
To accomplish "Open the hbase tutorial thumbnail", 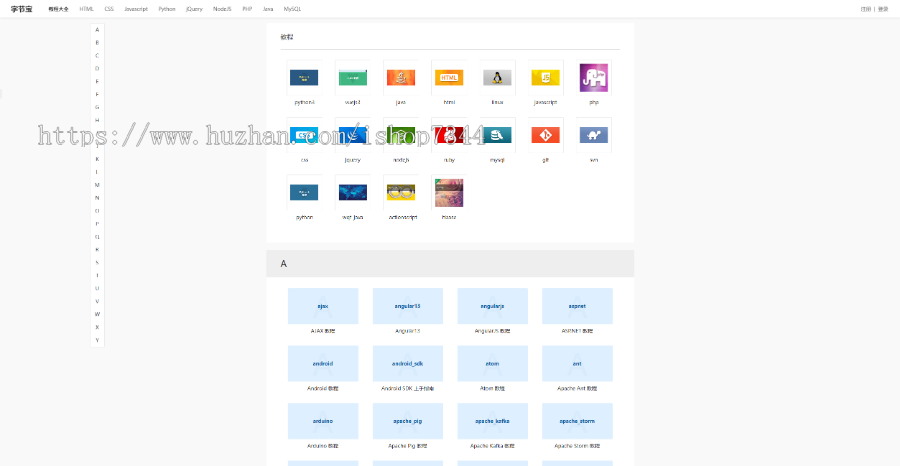I will [x=449, y=192].
